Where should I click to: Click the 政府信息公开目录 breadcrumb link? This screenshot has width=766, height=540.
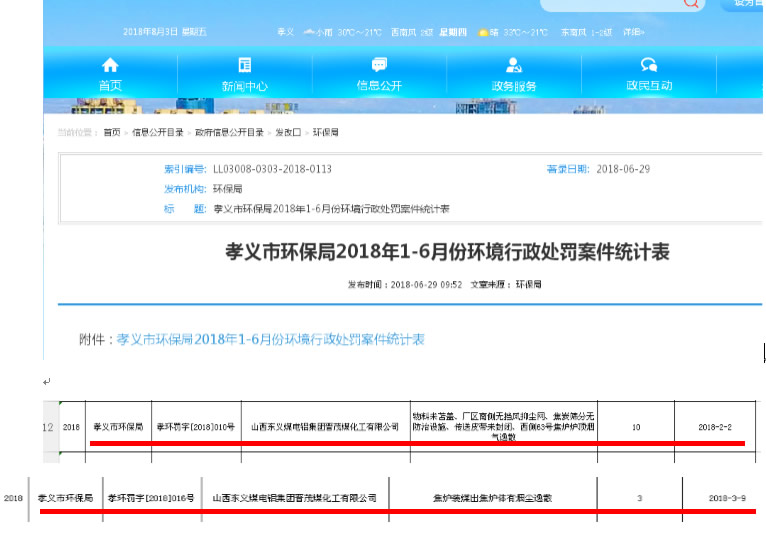[x=229, y=132]
